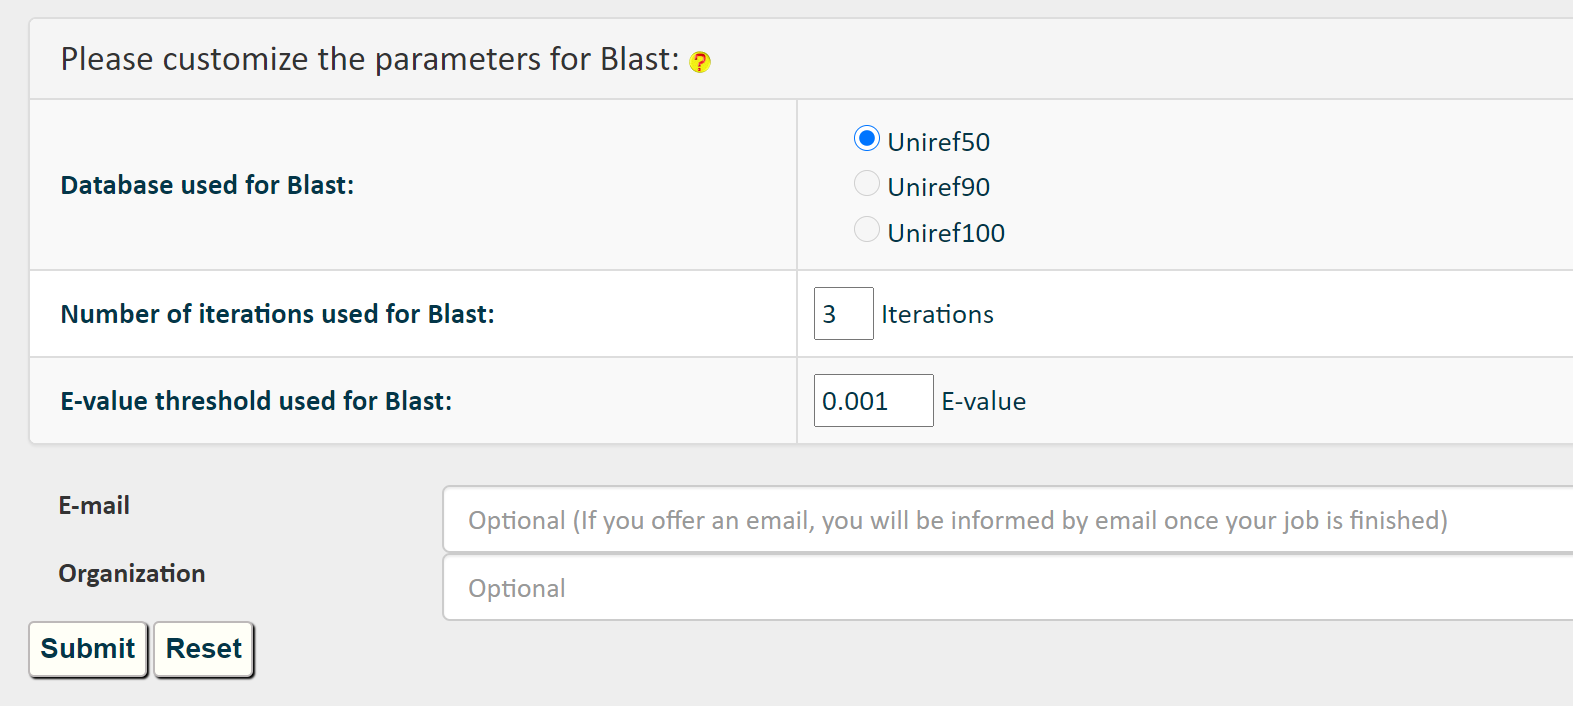Viewport: 1573px width, 706px height.
Task: Click the "Uniref90" option label text
Action: pyautogui.click(x=938, y=187)
